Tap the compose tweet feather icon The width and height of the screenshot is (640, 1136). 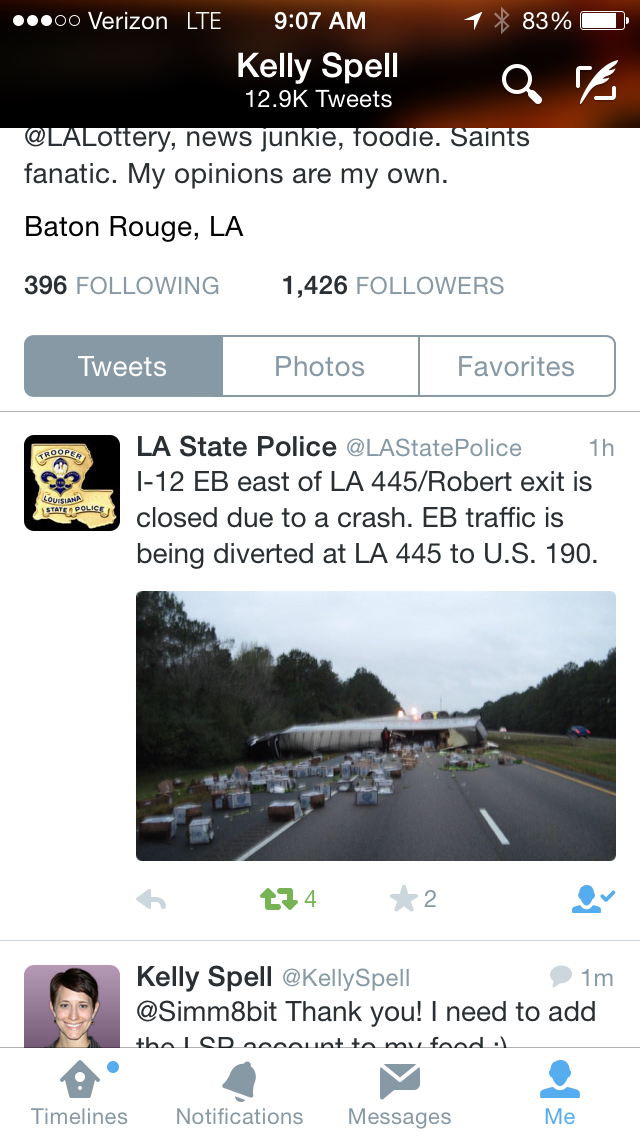click(x=597, y=81)
